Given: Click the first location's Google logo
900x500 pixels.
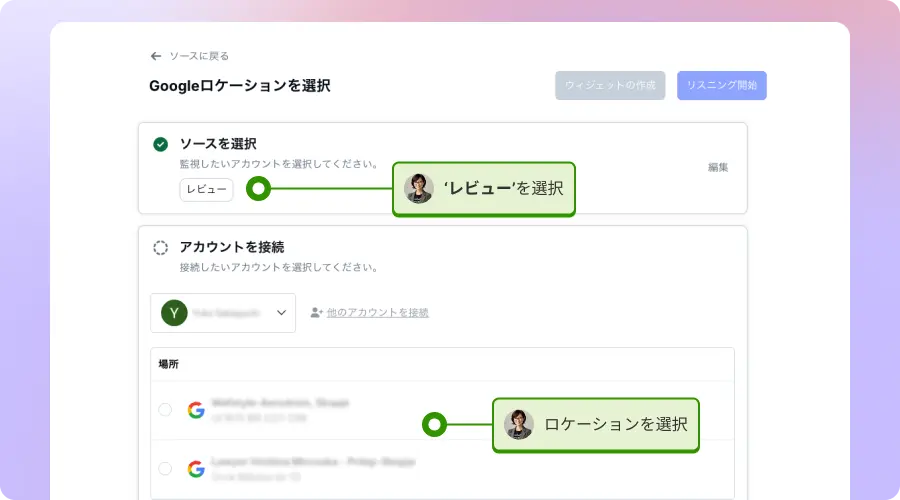Looking at the screenshot, I should tap(195, 410).
